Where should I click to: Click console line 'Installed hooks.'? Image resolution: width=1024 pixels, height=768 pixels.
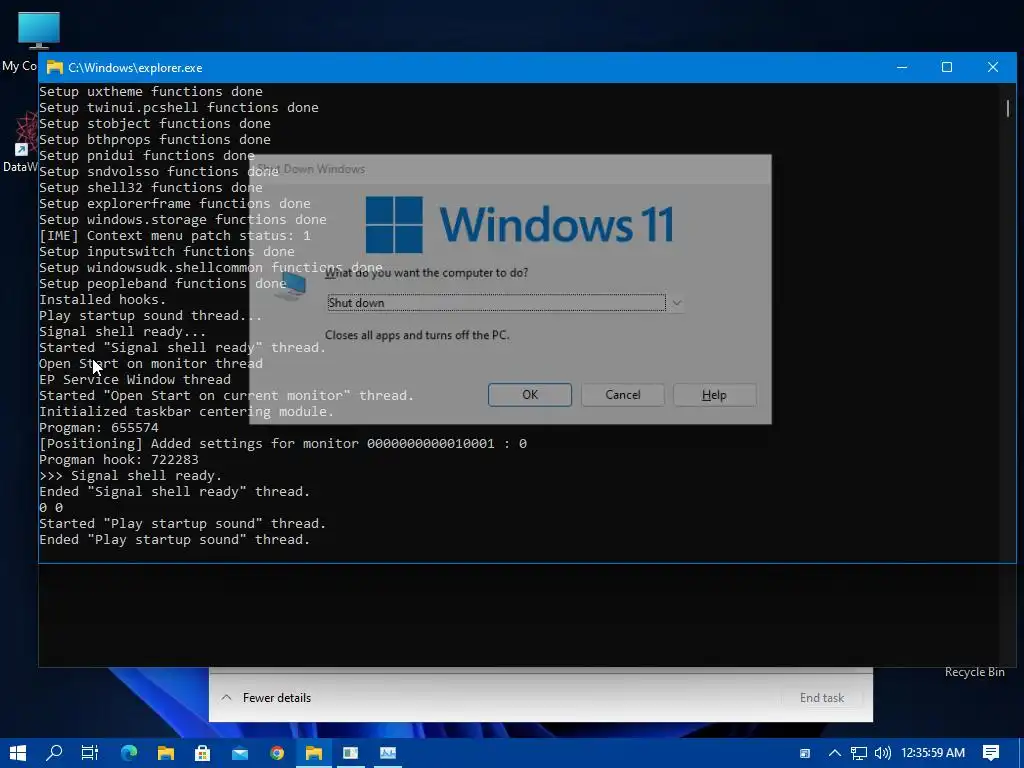point(103,300)
